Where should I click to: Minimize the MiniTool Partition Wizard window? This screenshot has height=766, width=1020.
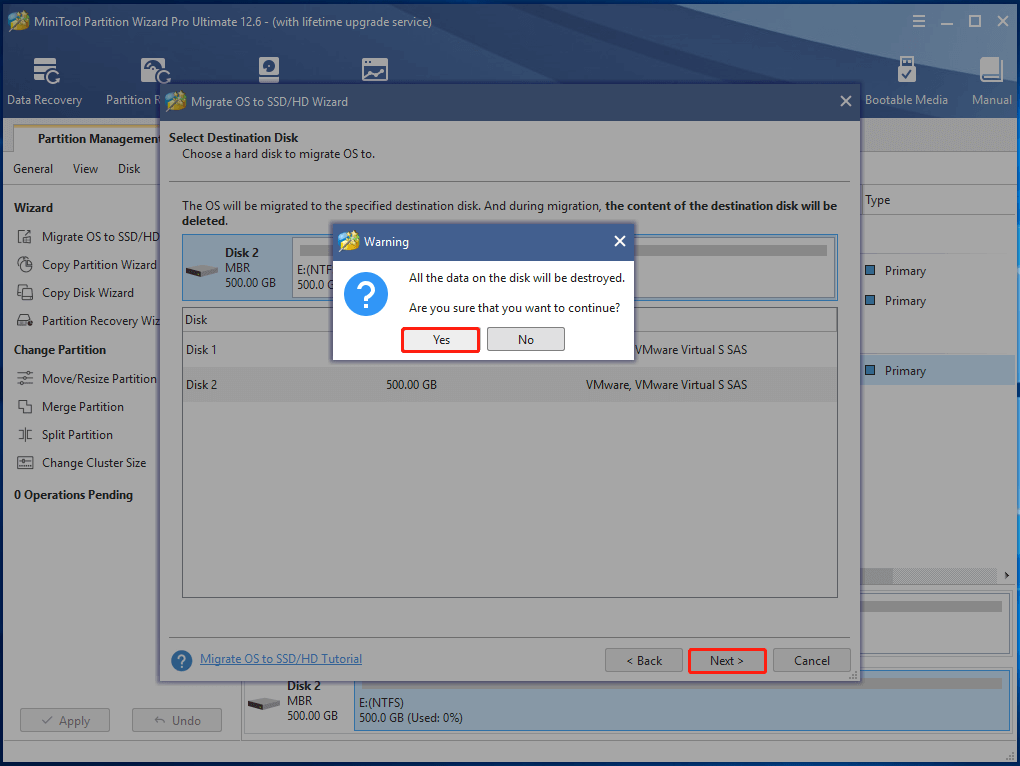click(946, 21)
